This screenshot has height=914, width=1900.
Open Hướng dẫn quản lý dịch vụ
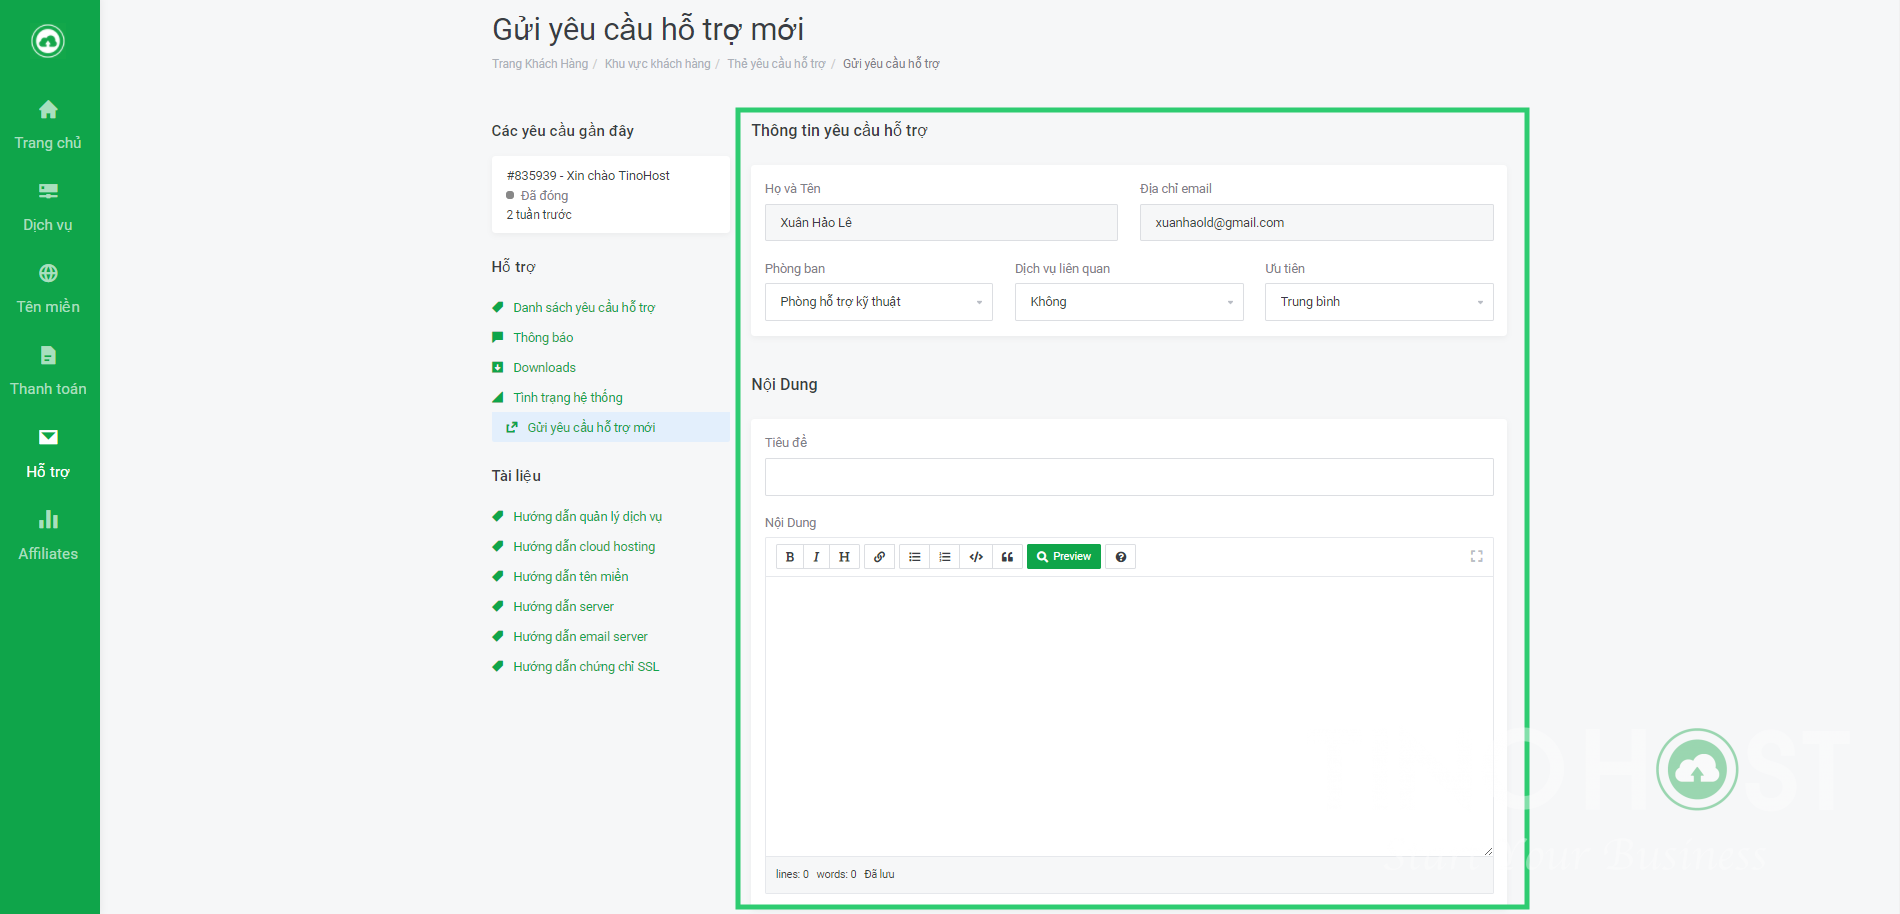[x=587, y=516]
